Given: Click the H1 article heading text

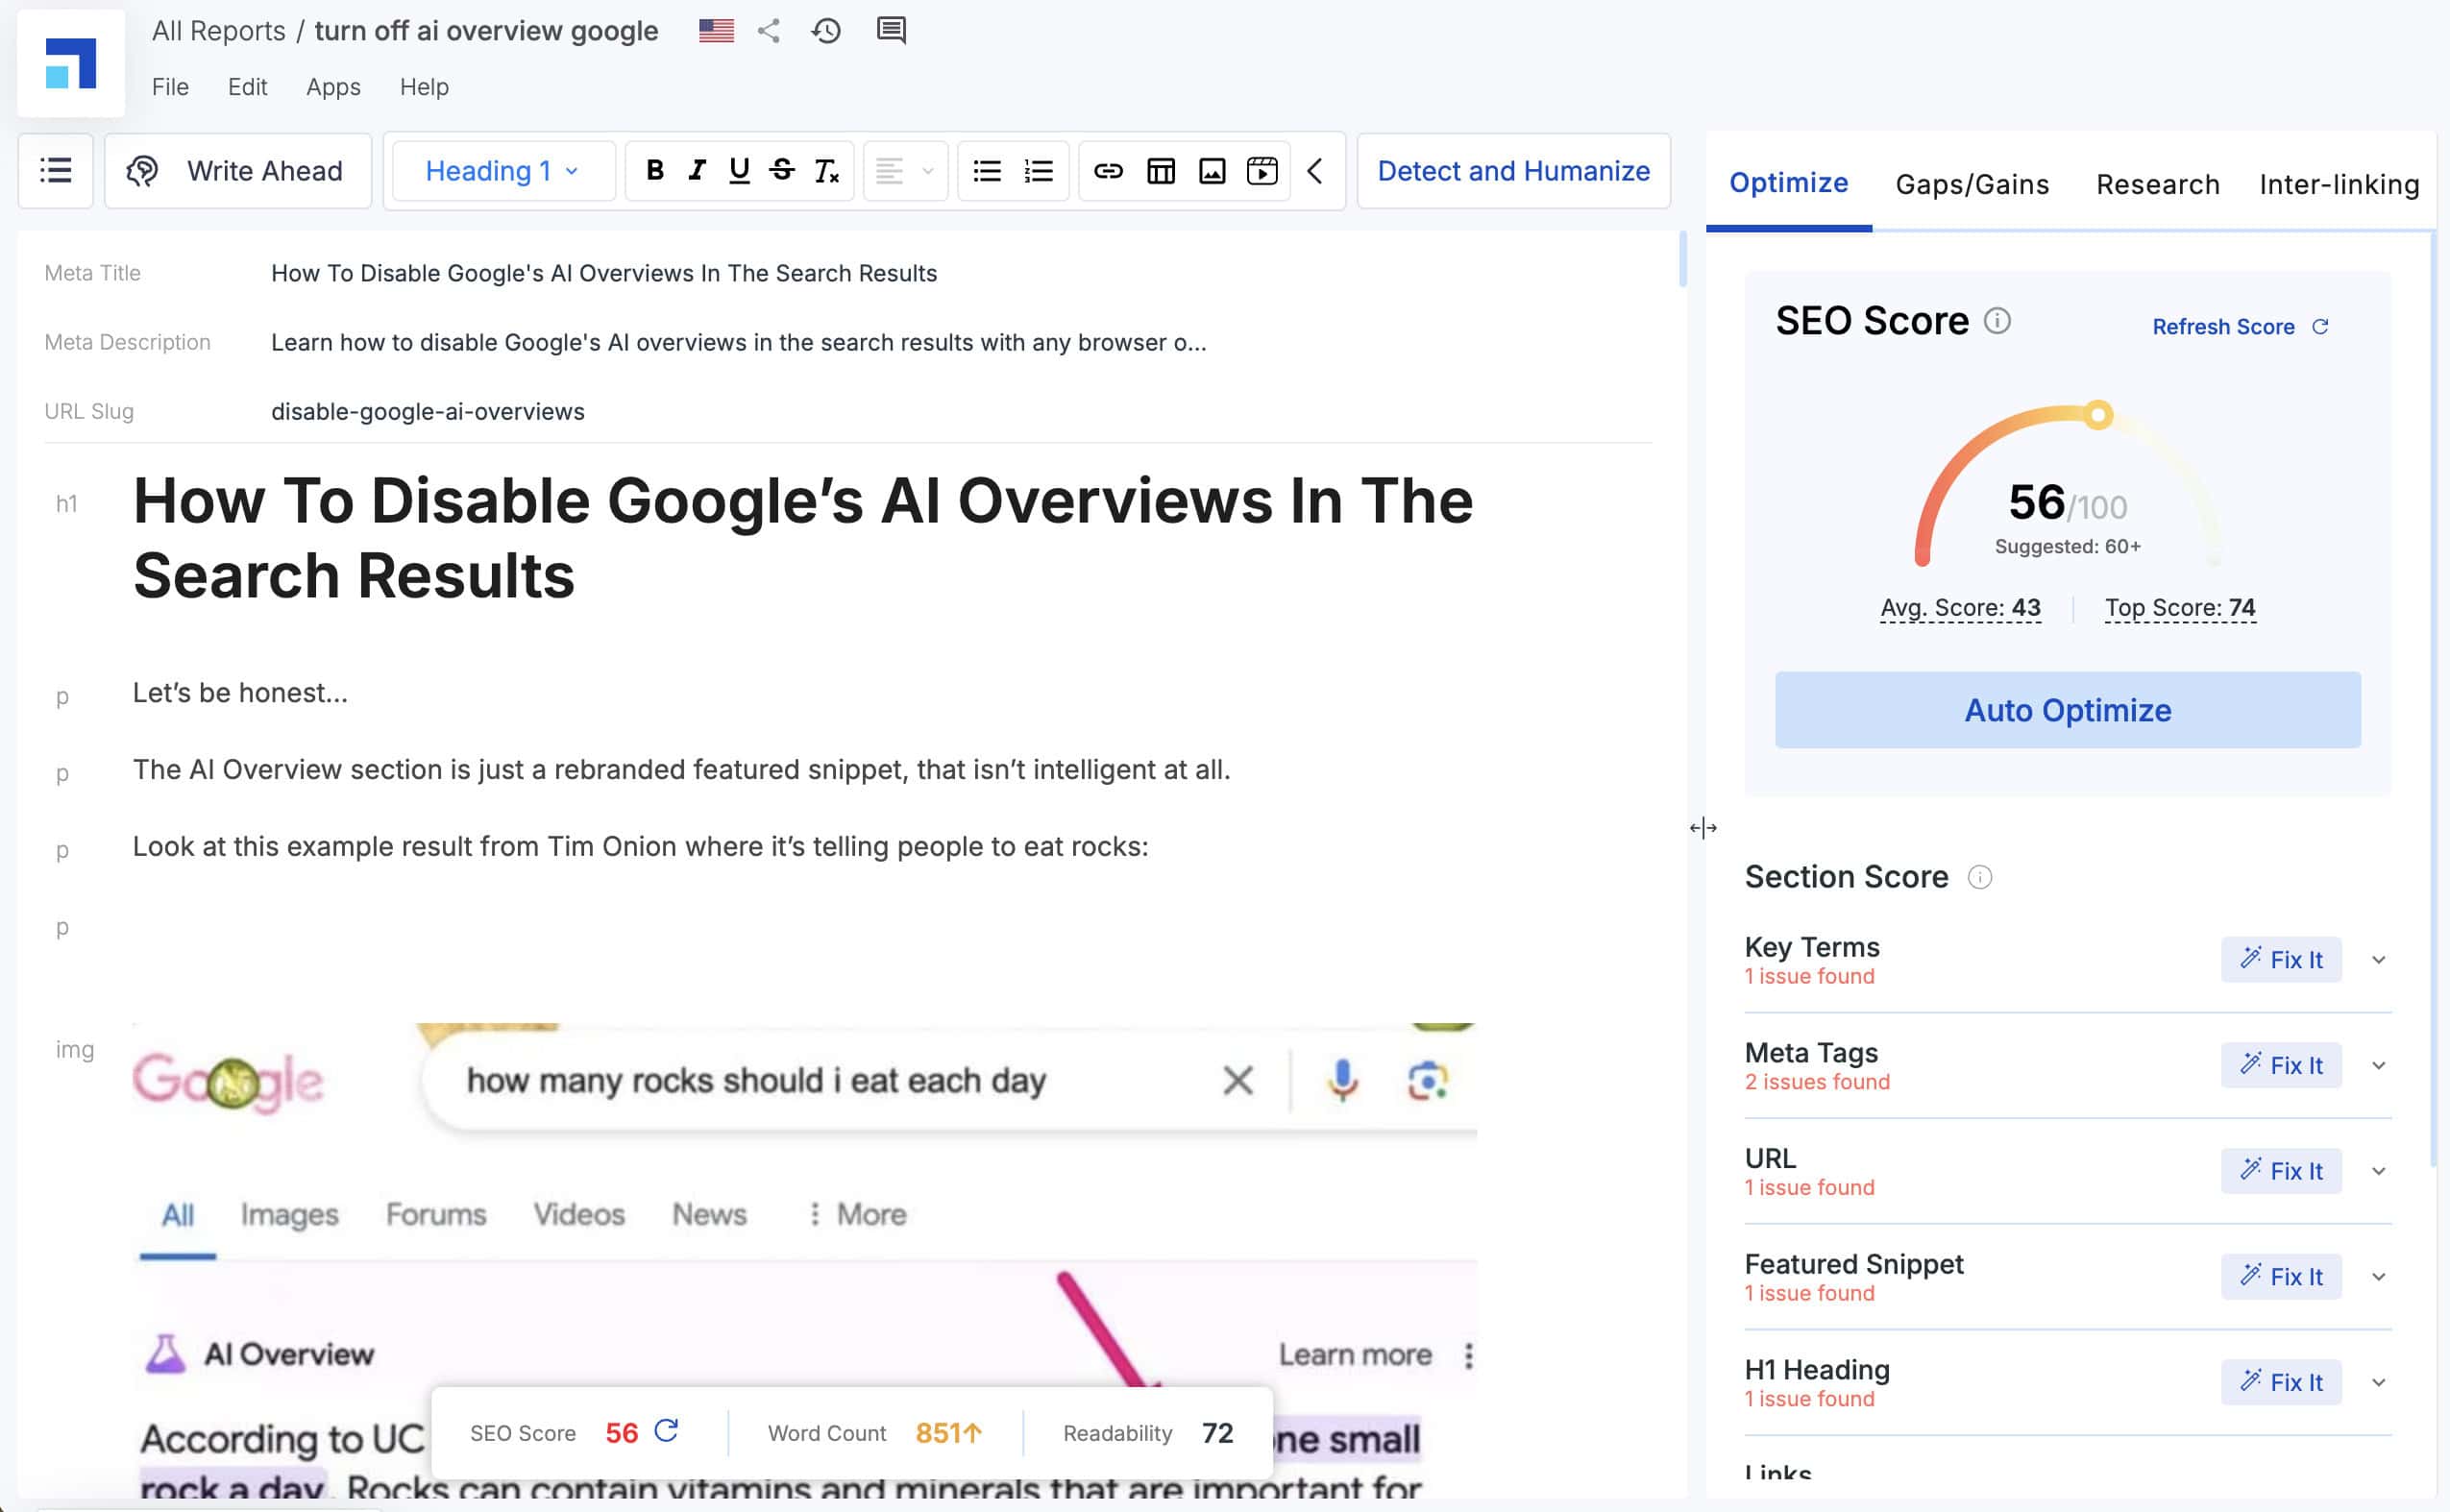Looking at the screenshot, I should pyautogui.click(x=803, y=538).
